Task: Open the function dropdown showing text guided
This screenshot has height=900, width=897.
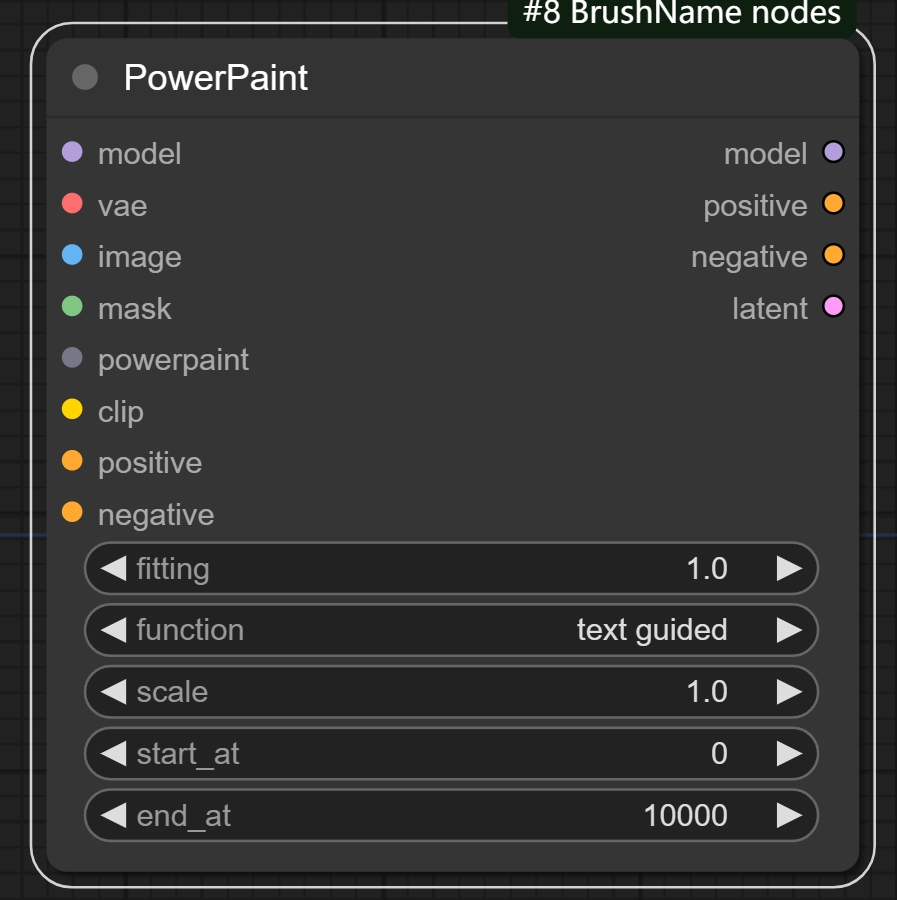Action: click(452, 630)
